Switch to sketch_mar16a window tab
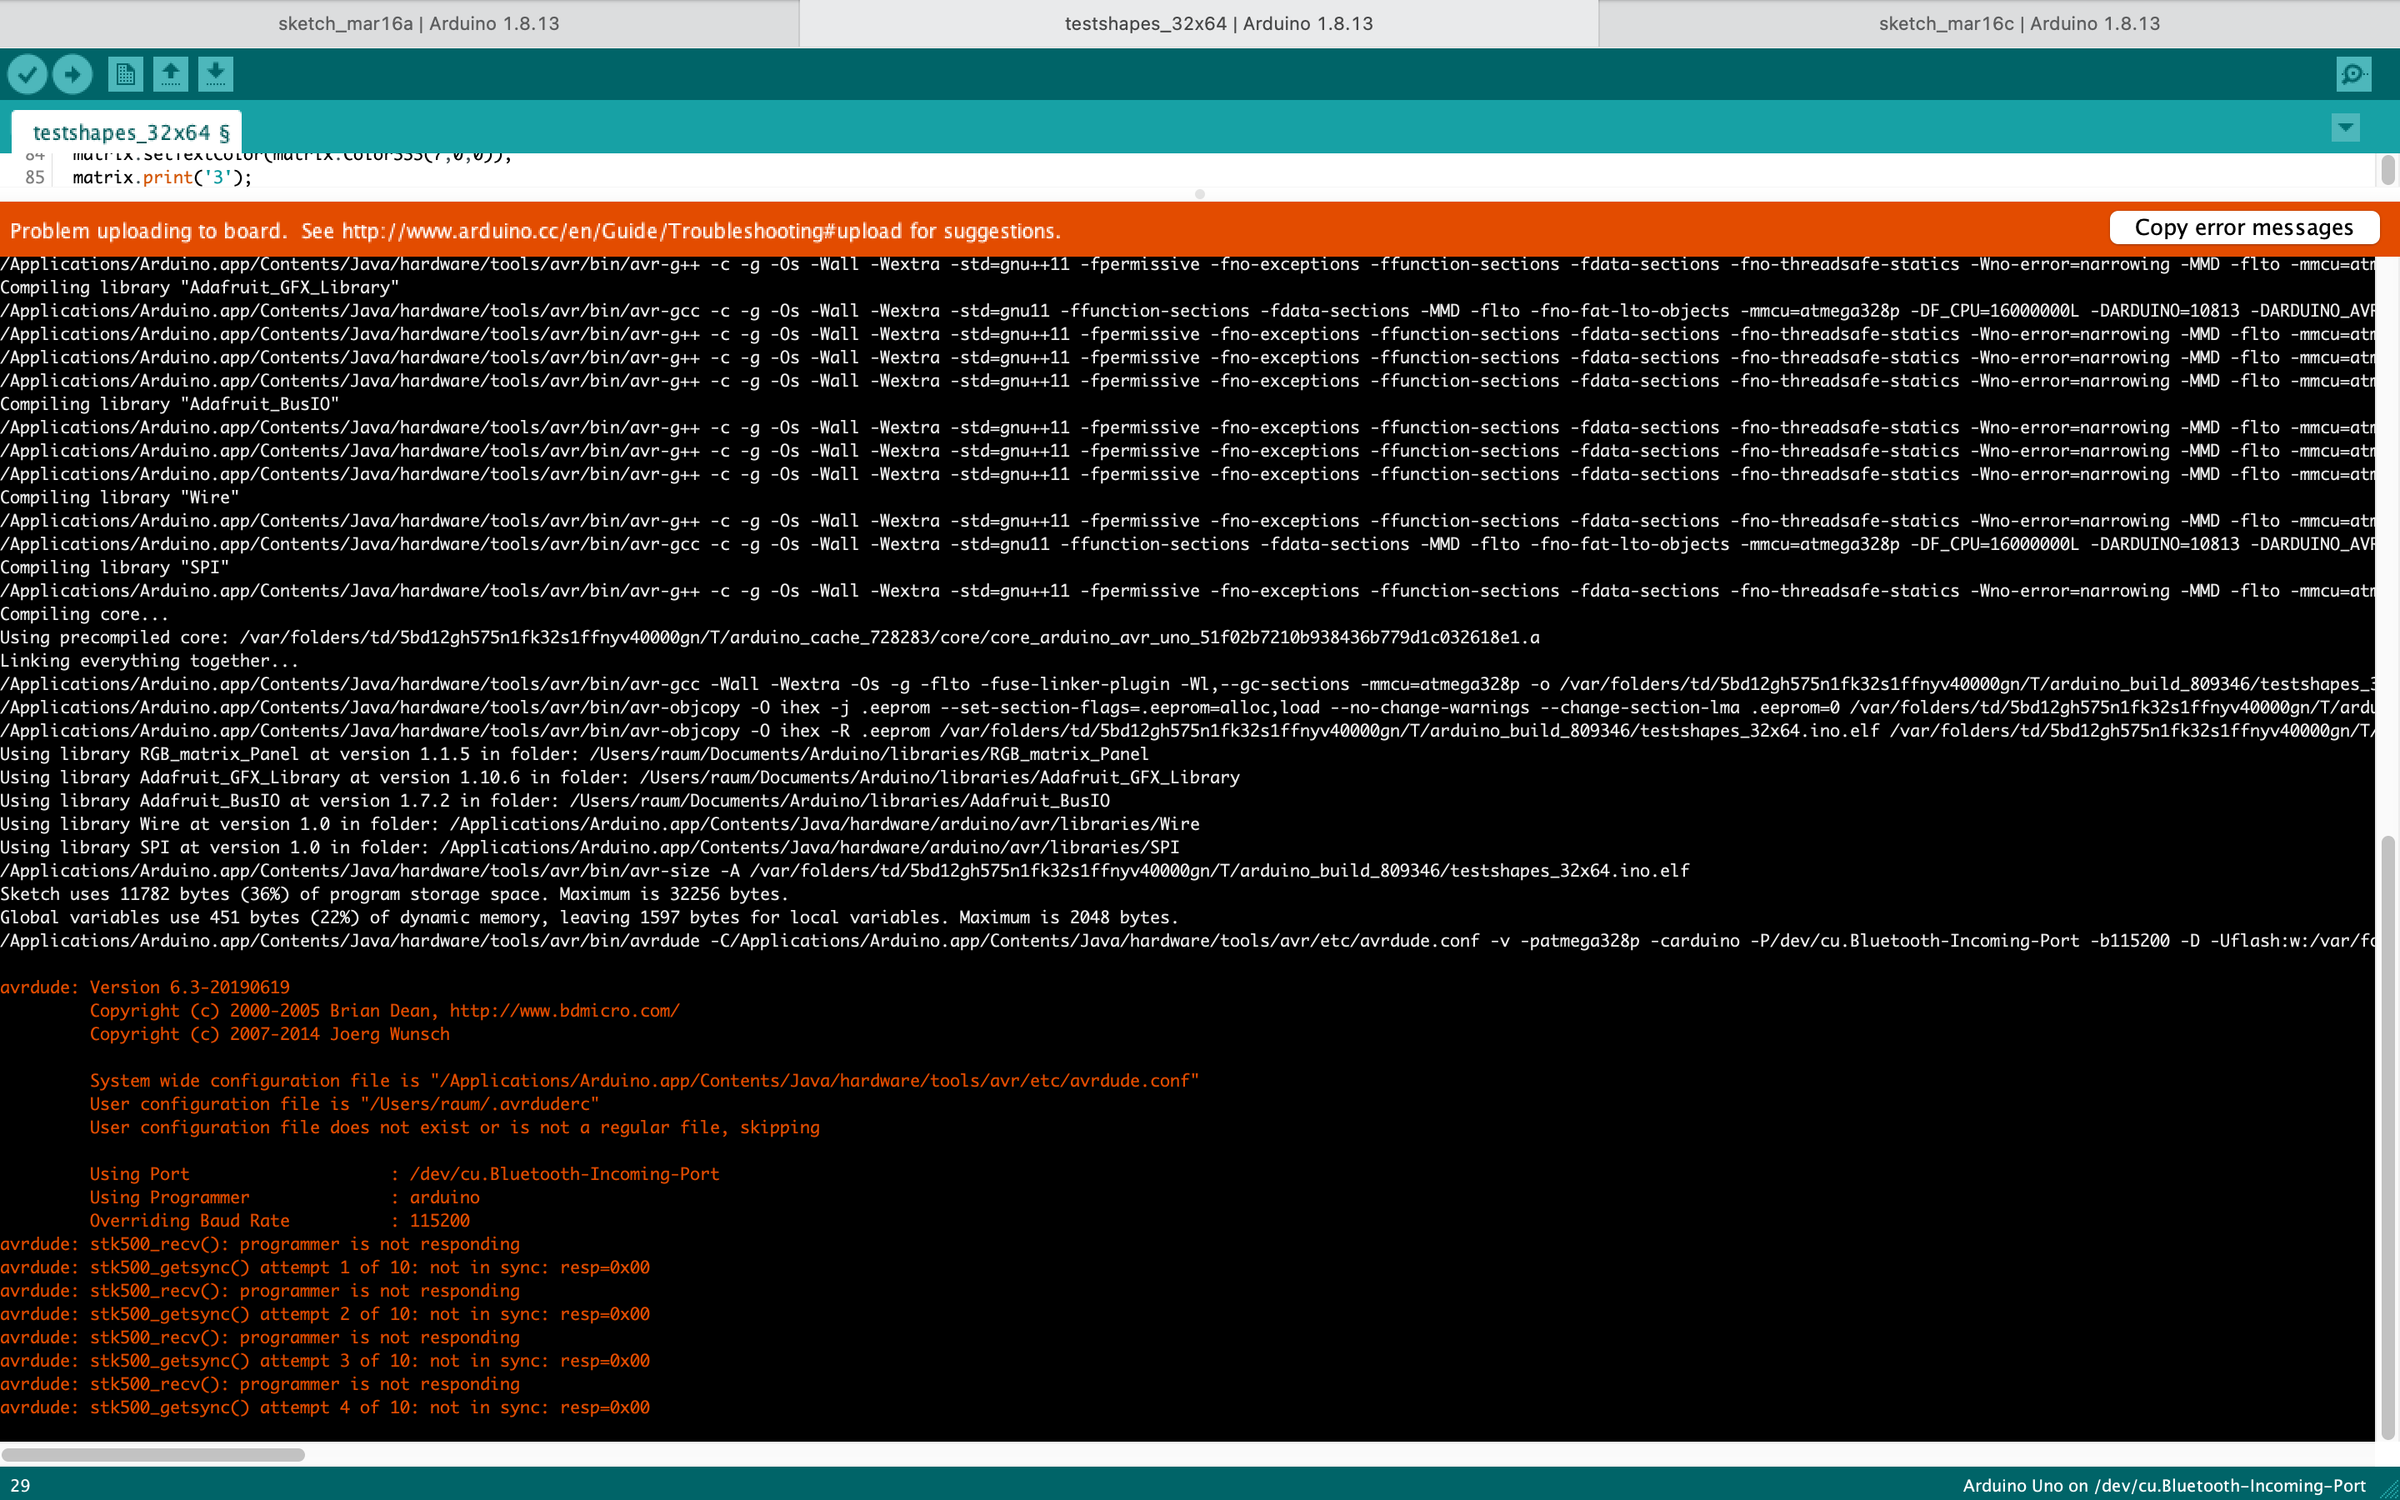 pyautogui.click(x=418, y=23)
